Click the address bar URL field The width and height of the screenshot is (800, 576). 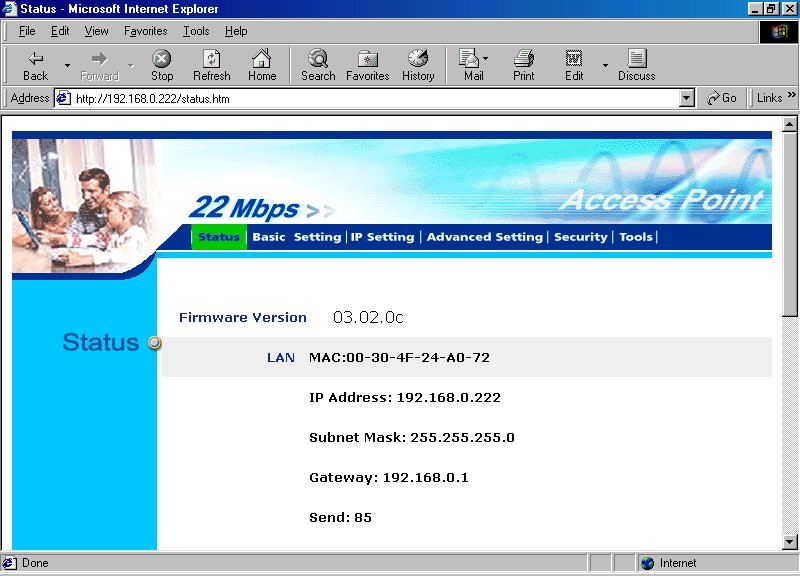370,98
